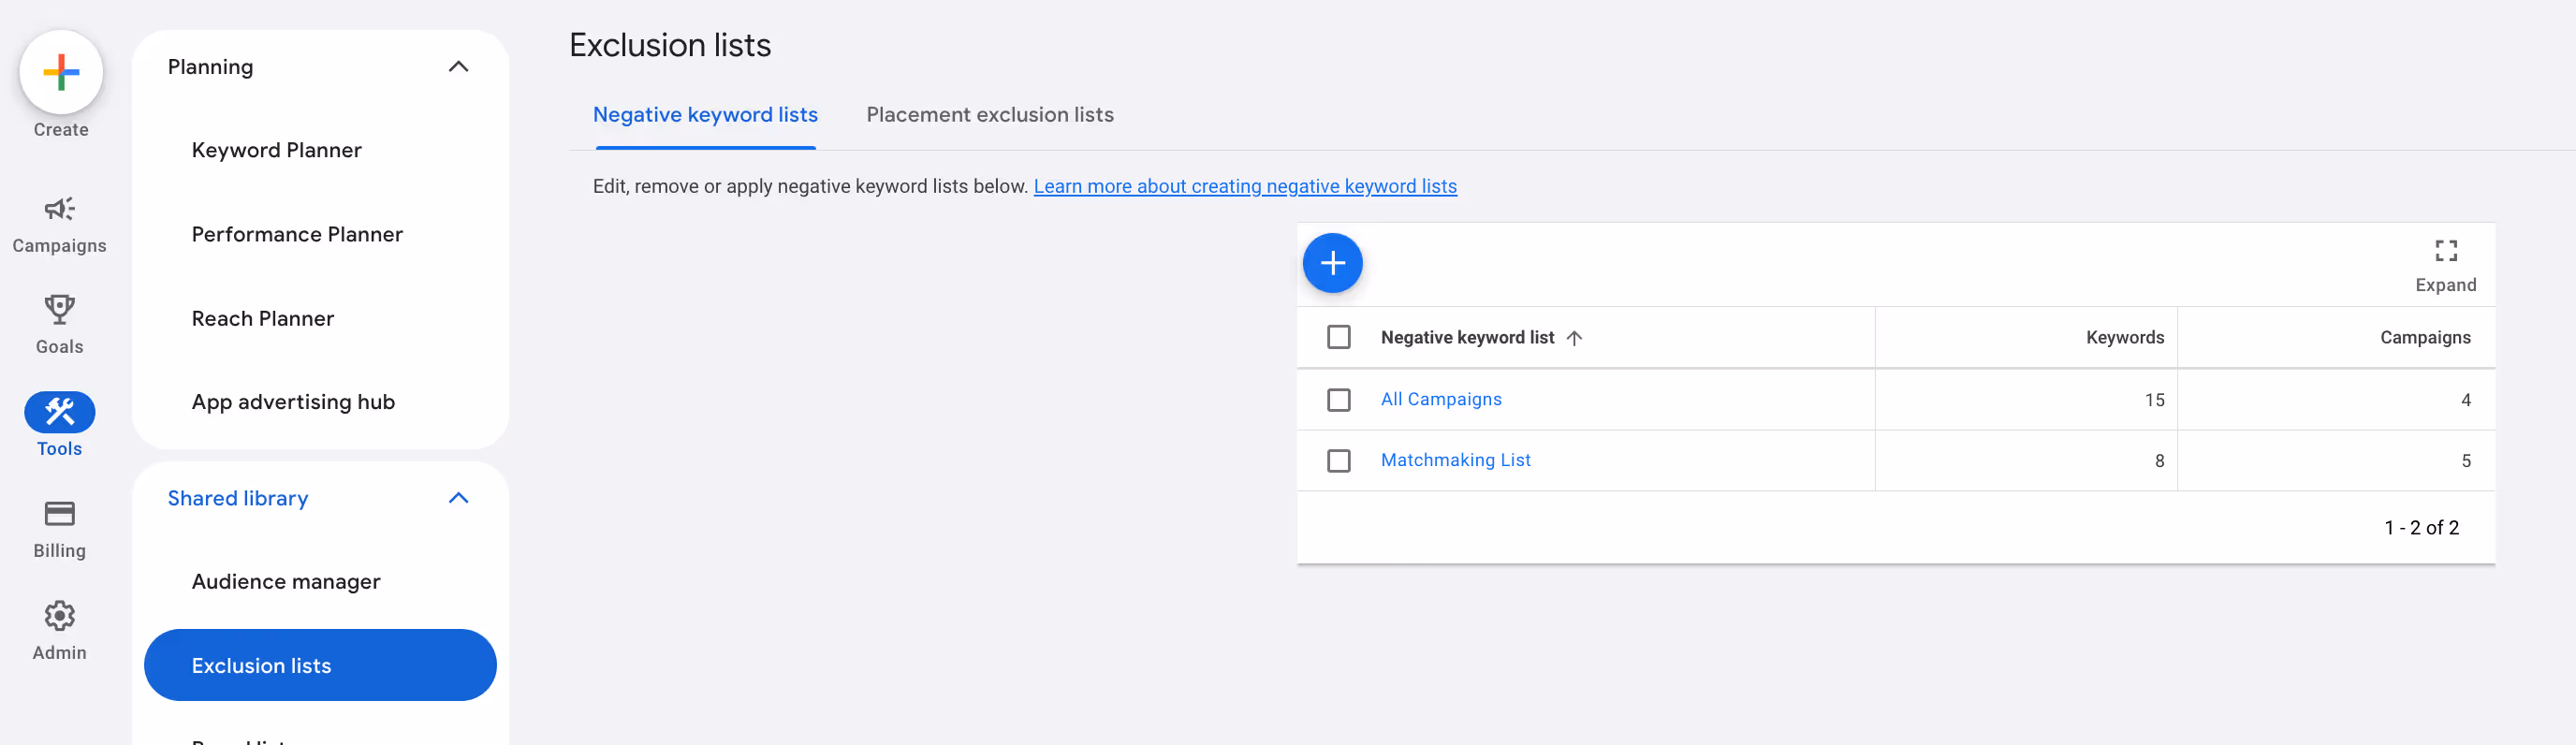Open Goals via the trophy icon
The width and height of the screenshot is (2576, 745).
click(x=59, y=309)
